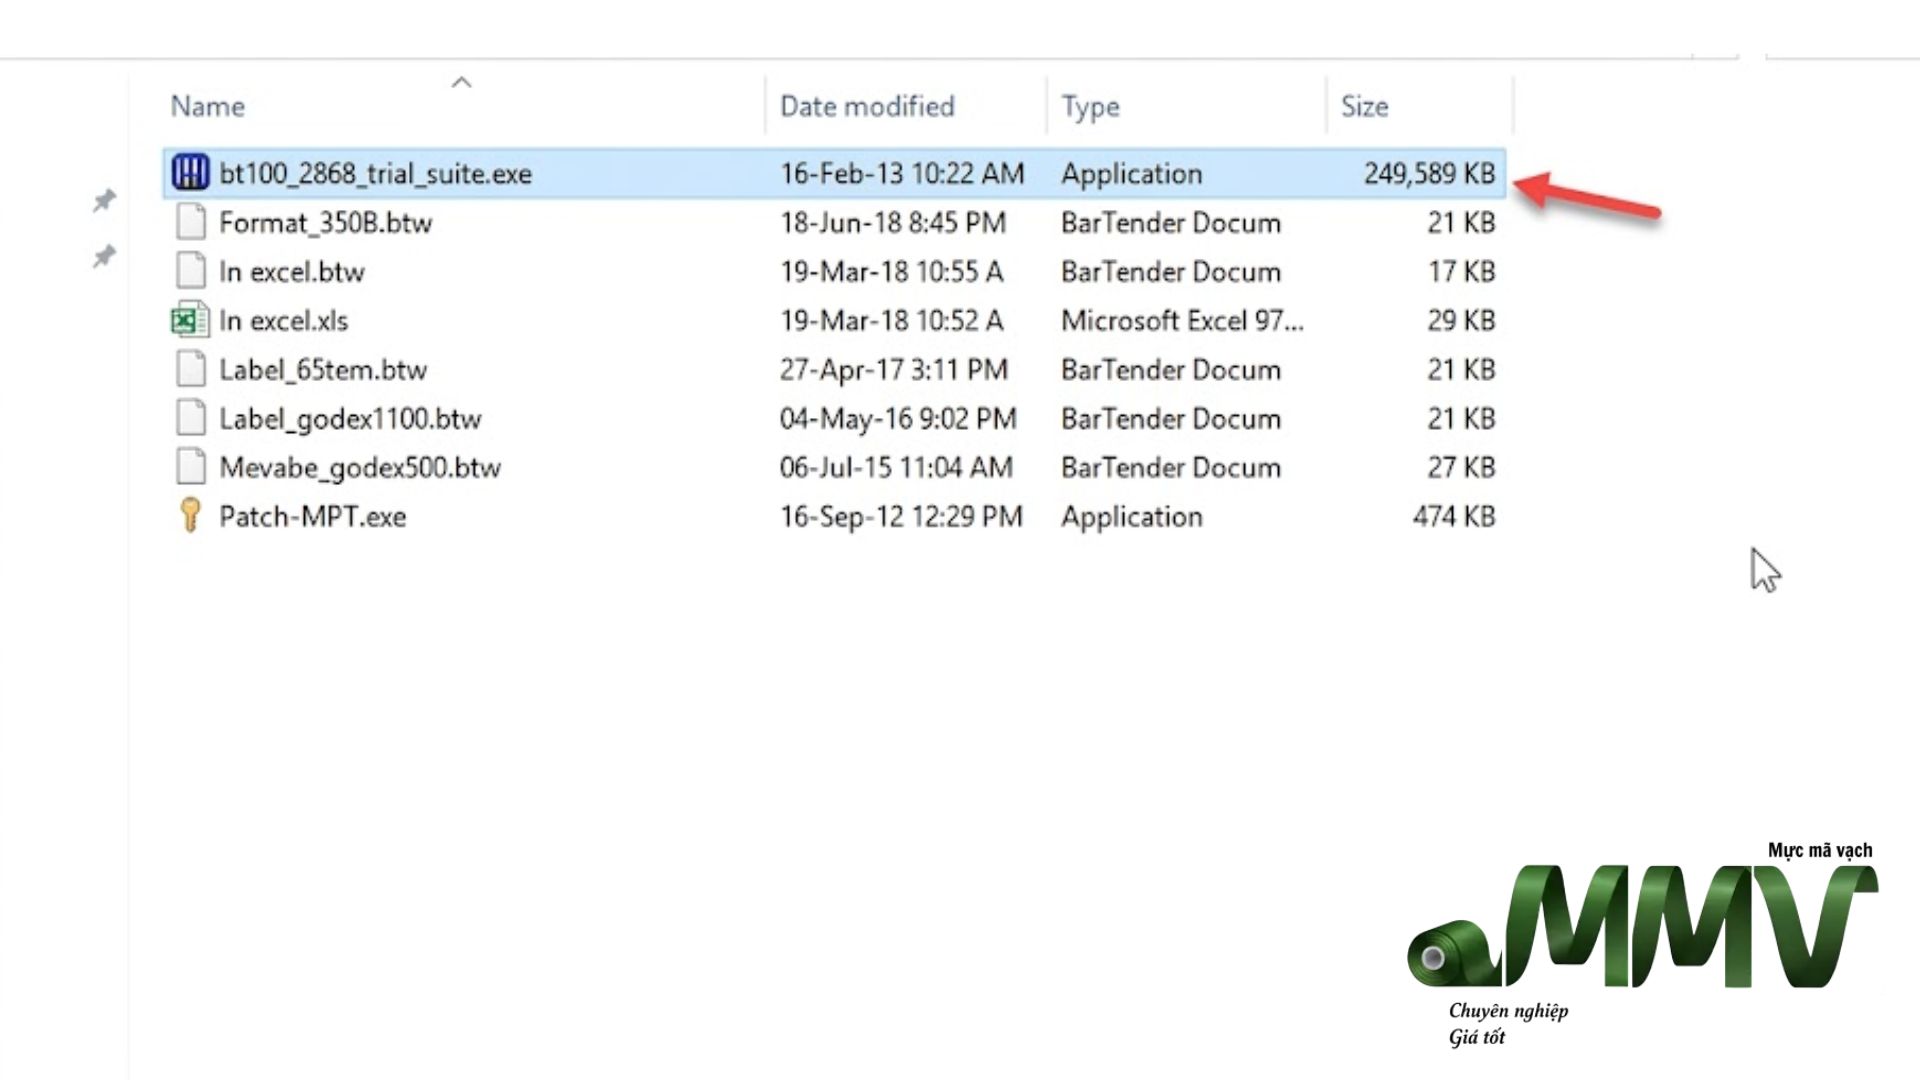Select file name In excel.xls
The height and width of the screenshot is (1080, 1920).
click(283, 320)
